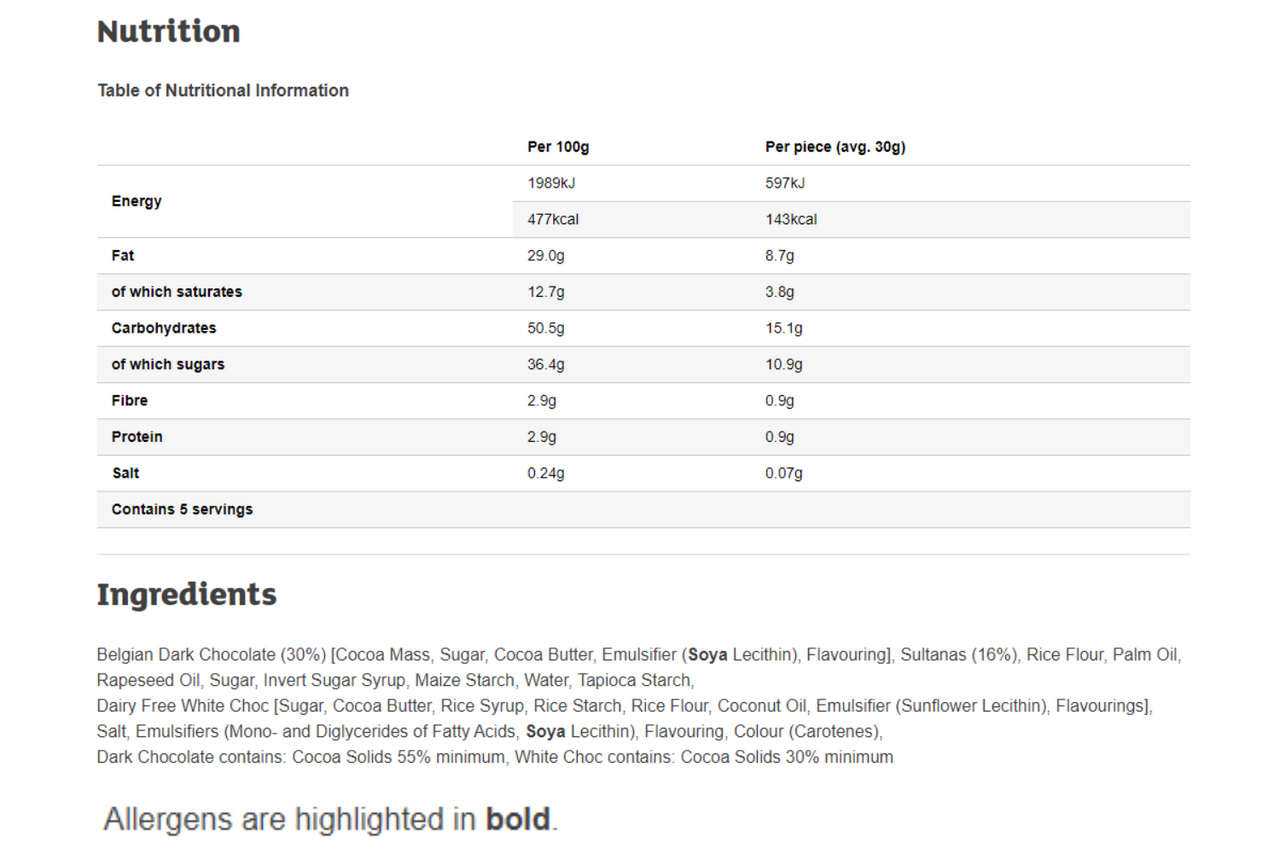This screenshot has width=1280, height=853.
Task: Click 'Dairy Free White Choc' ingredient text
Action: [183, 706]
